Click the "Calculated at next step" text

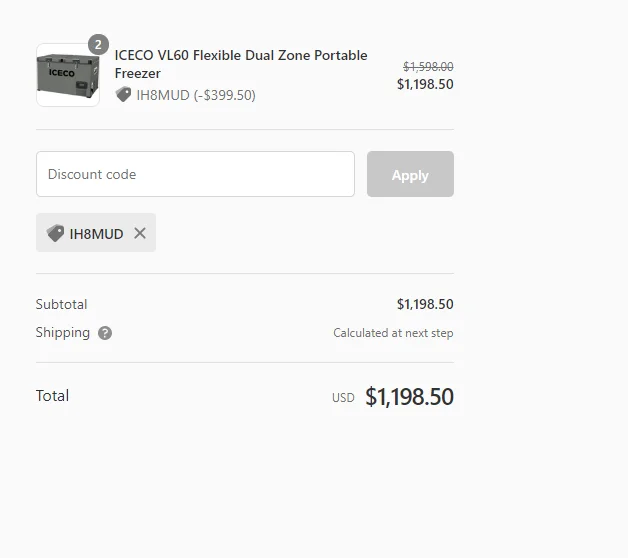click(x=393, y=333)
